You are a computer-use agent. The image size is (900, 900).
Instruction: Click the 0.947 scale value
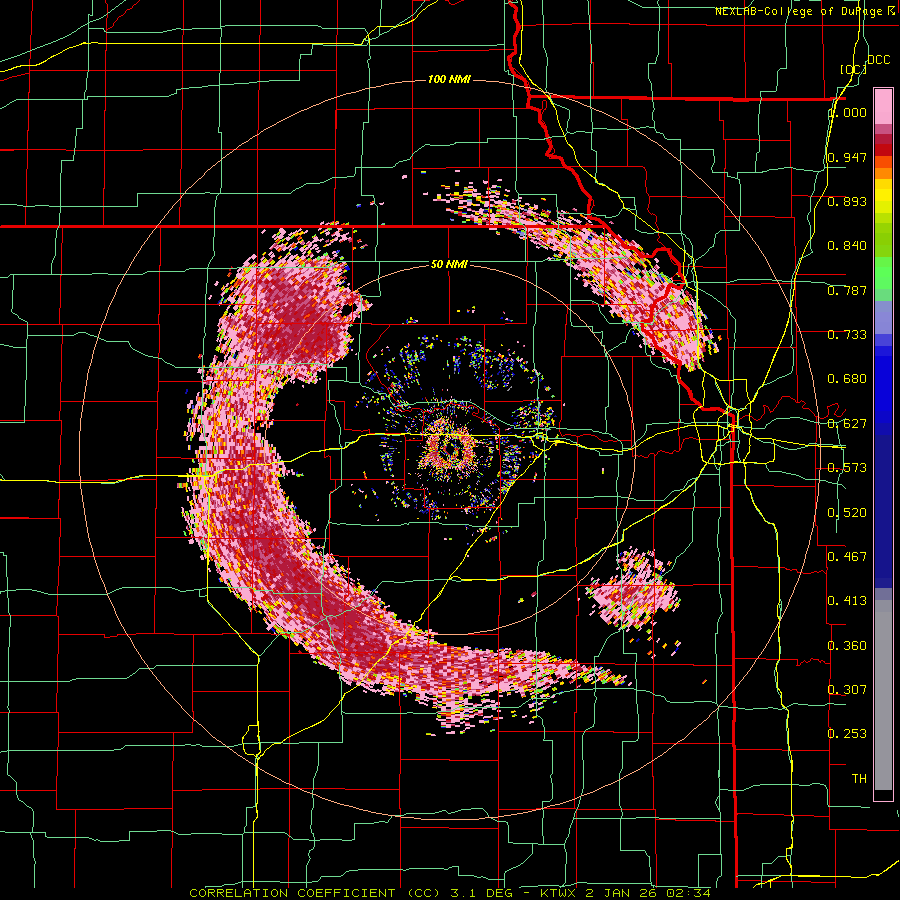(847, 157)
